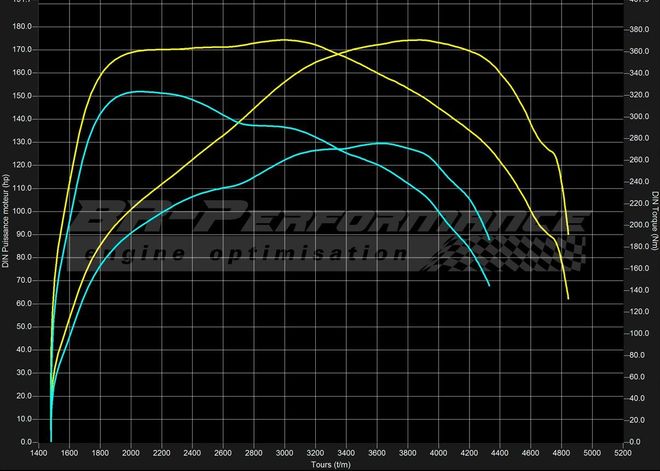The image size is (660, 471).
Task: Click where the two cyan curves intersect
Action: tap(340, 149)
